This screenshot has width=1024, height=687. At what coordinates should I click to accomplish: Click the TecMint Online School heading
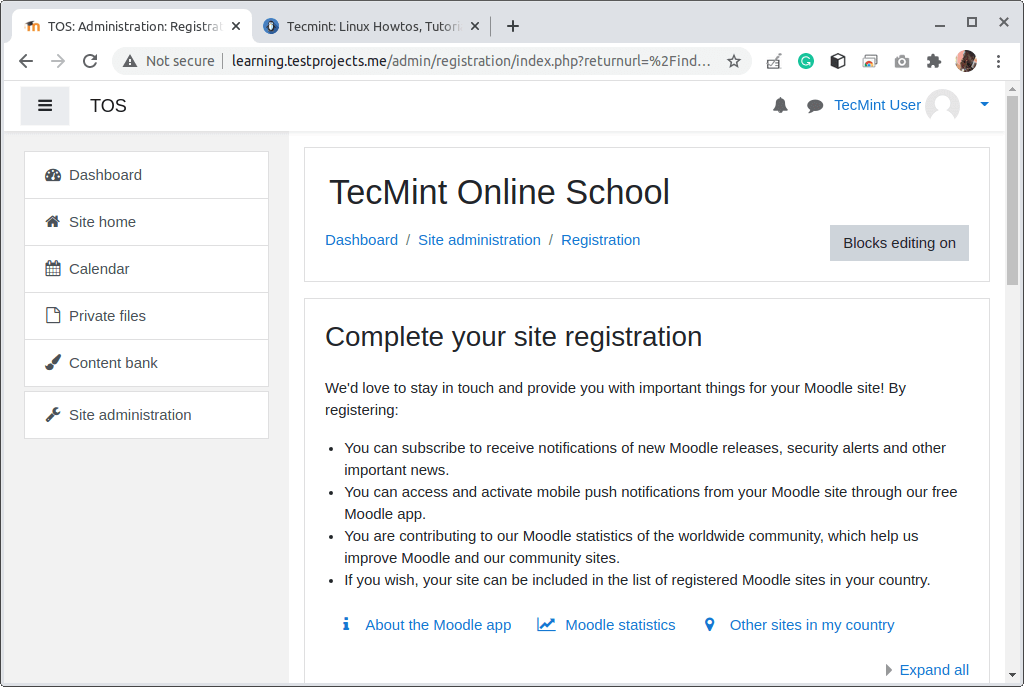tap(499, 192)
